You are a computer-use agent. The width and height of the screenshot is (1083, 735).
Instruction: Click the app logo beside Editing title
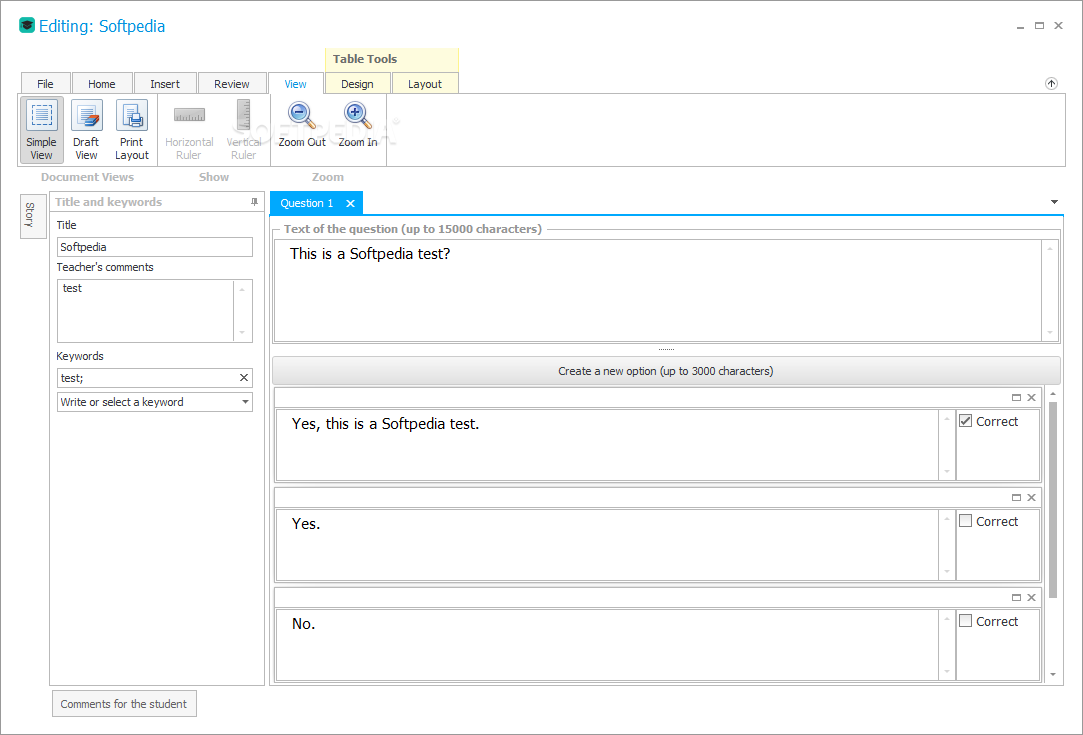pos(27,26)
